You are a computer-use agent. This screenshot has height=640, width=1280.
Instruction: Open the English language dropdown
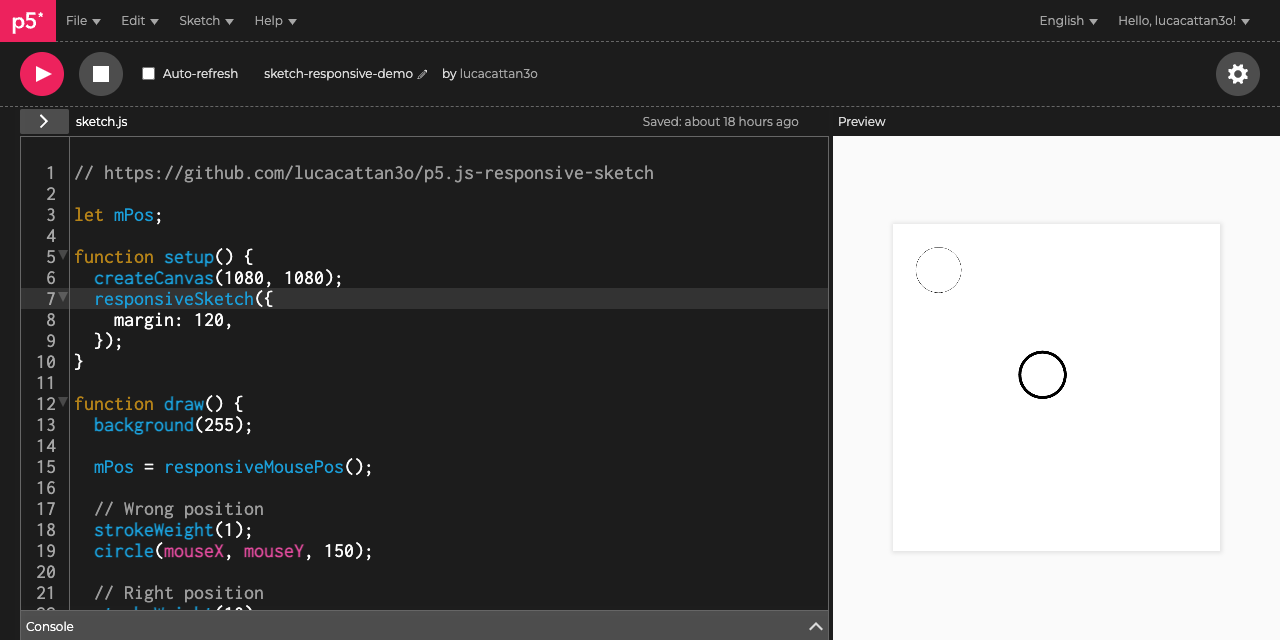(x=1066, y=20)
